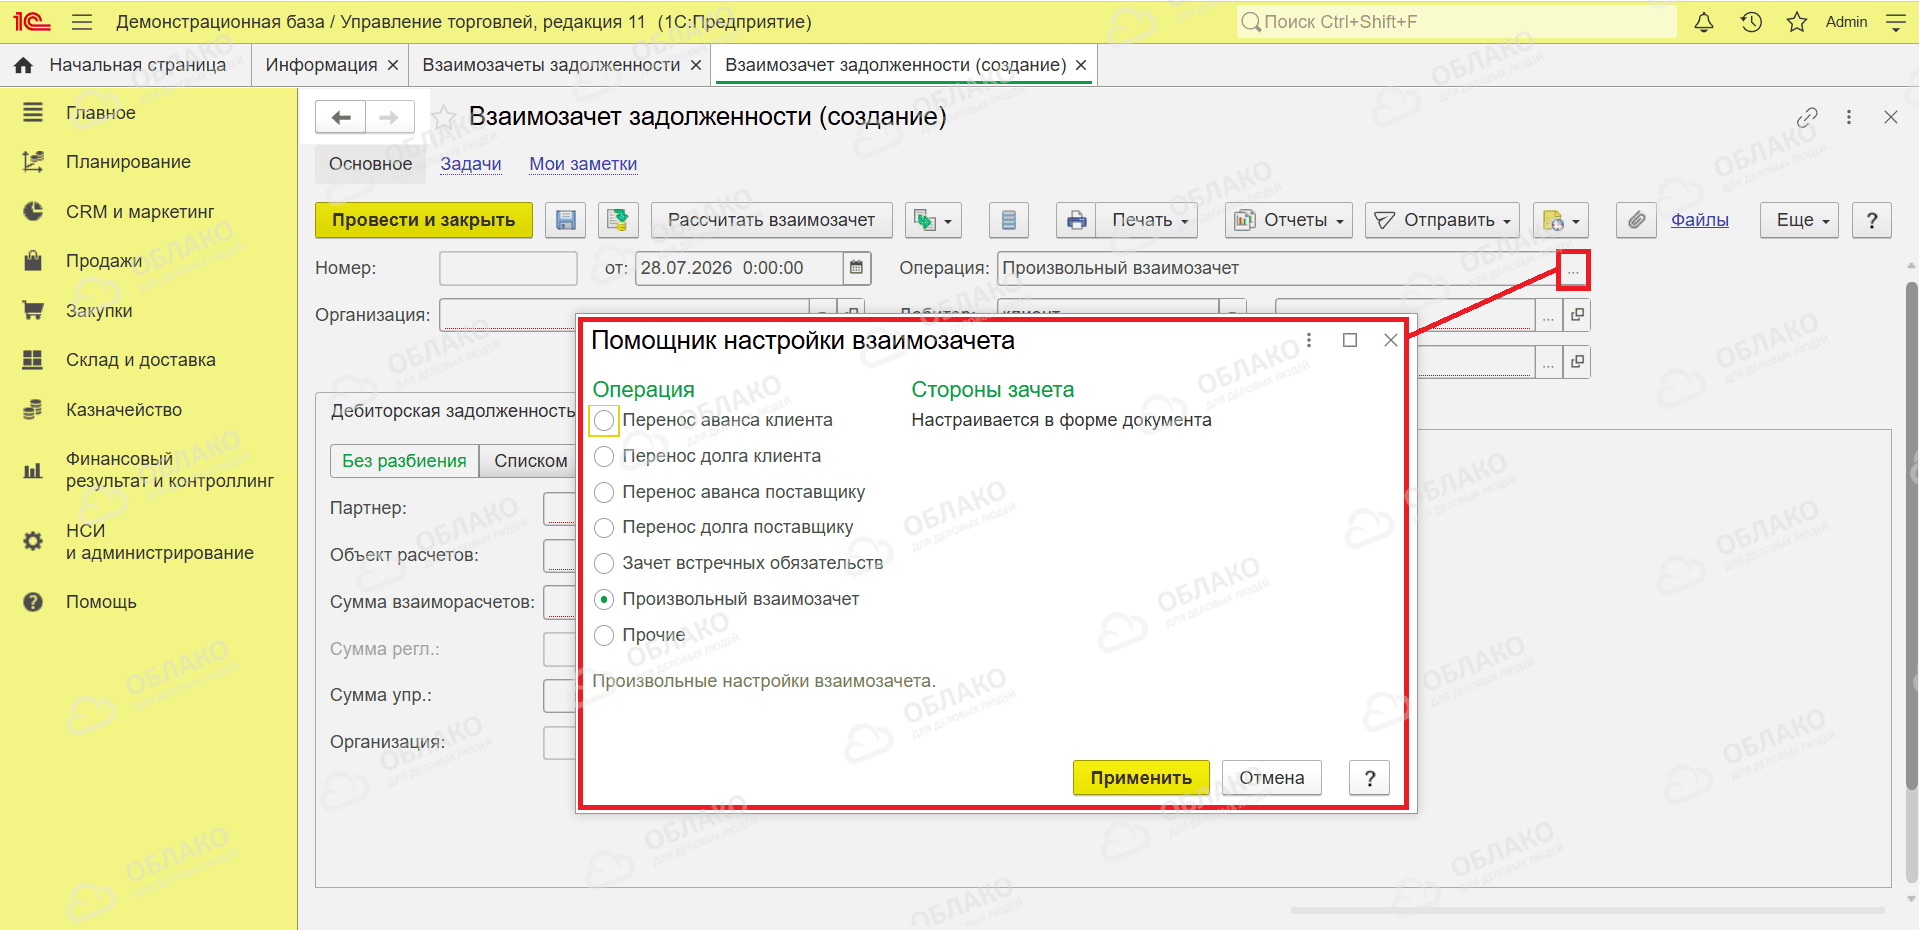Expand the reminder document dropdown button
Screen dimensions: 1919x930
click(1560, 220)
